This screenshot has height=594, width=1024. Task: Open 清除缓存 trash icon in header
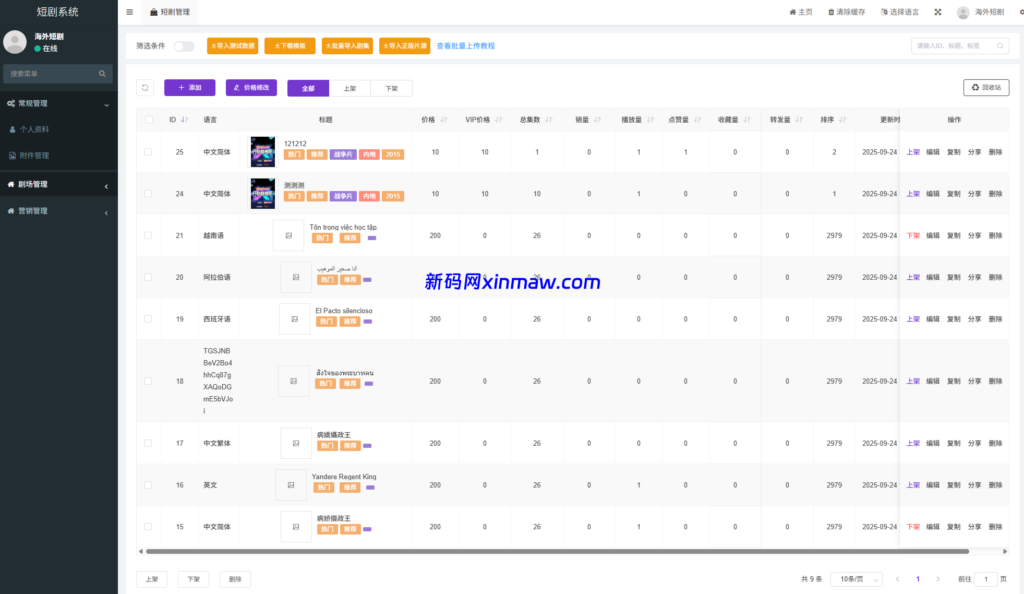pos(832,12)
